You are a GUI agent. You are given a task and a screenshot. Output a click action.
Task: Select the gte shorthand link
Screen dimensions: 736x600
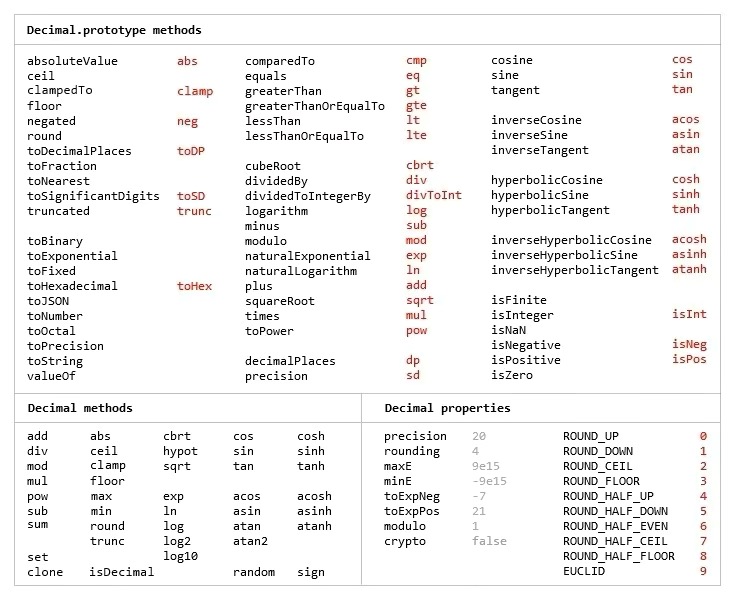[x=416, y=106]
